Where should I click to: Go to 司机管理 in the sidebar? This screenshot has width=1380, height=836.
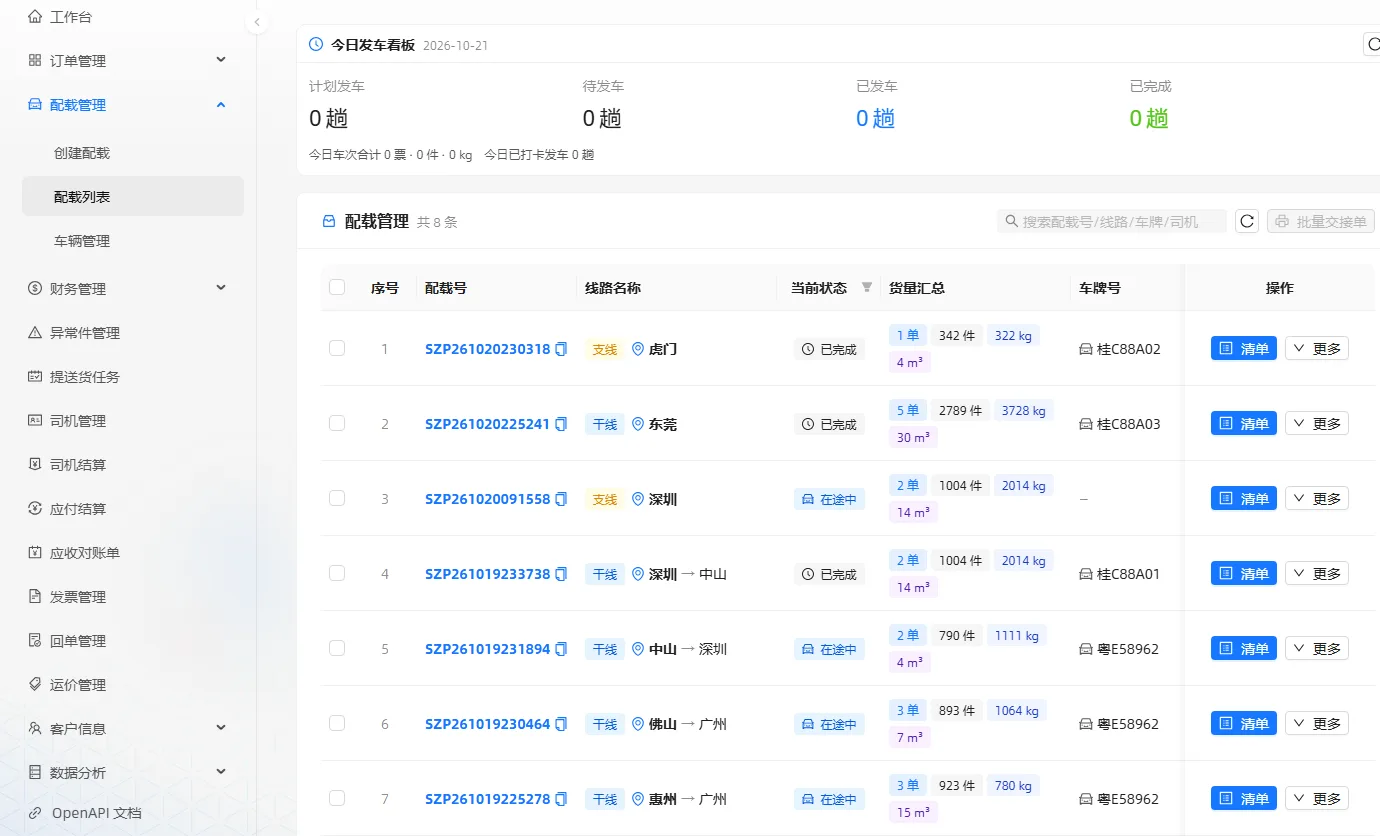pos(132,421)
